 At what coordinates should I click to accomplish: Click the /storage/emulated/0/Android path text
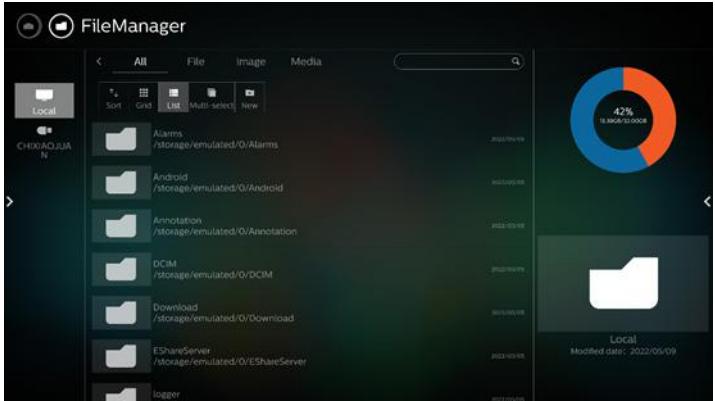tap(218, 188)
